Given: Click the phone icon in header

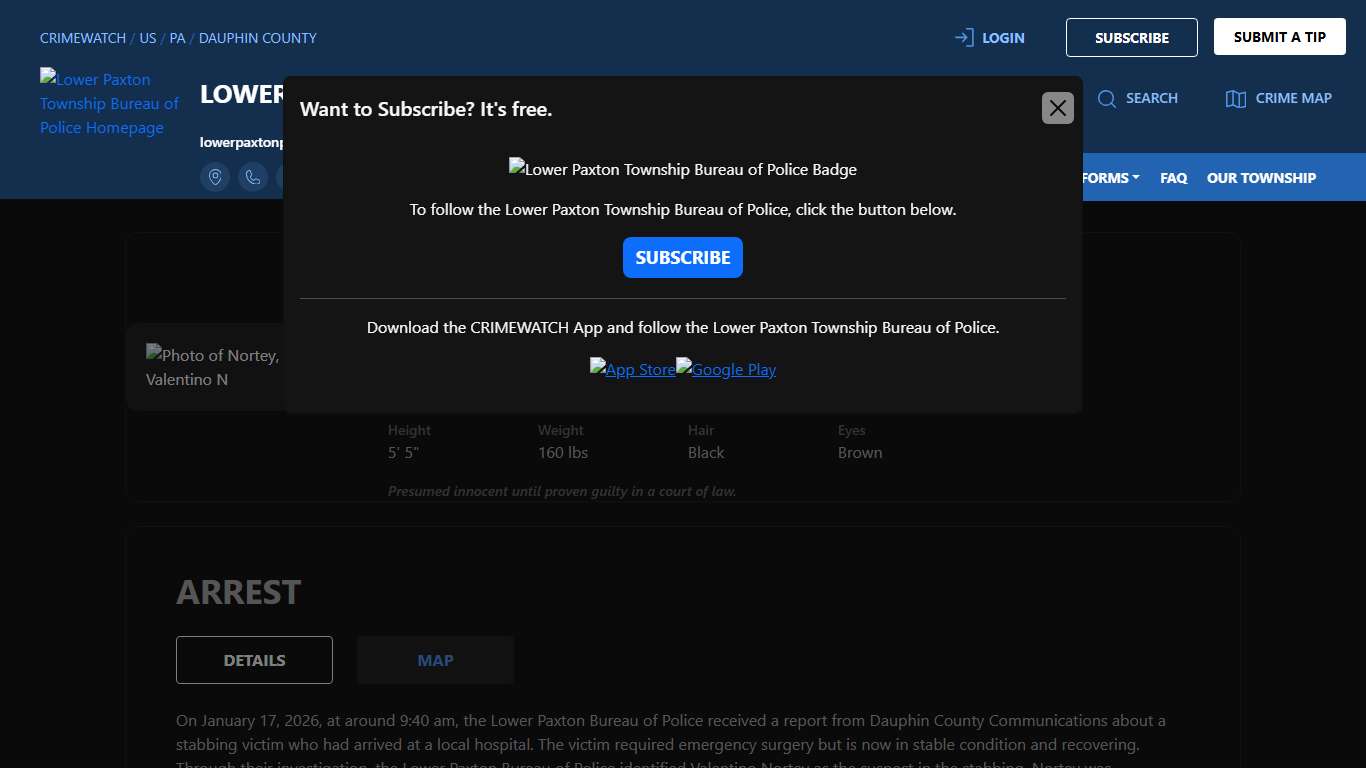Looking at the screenshot, I should tap(253, 177).
